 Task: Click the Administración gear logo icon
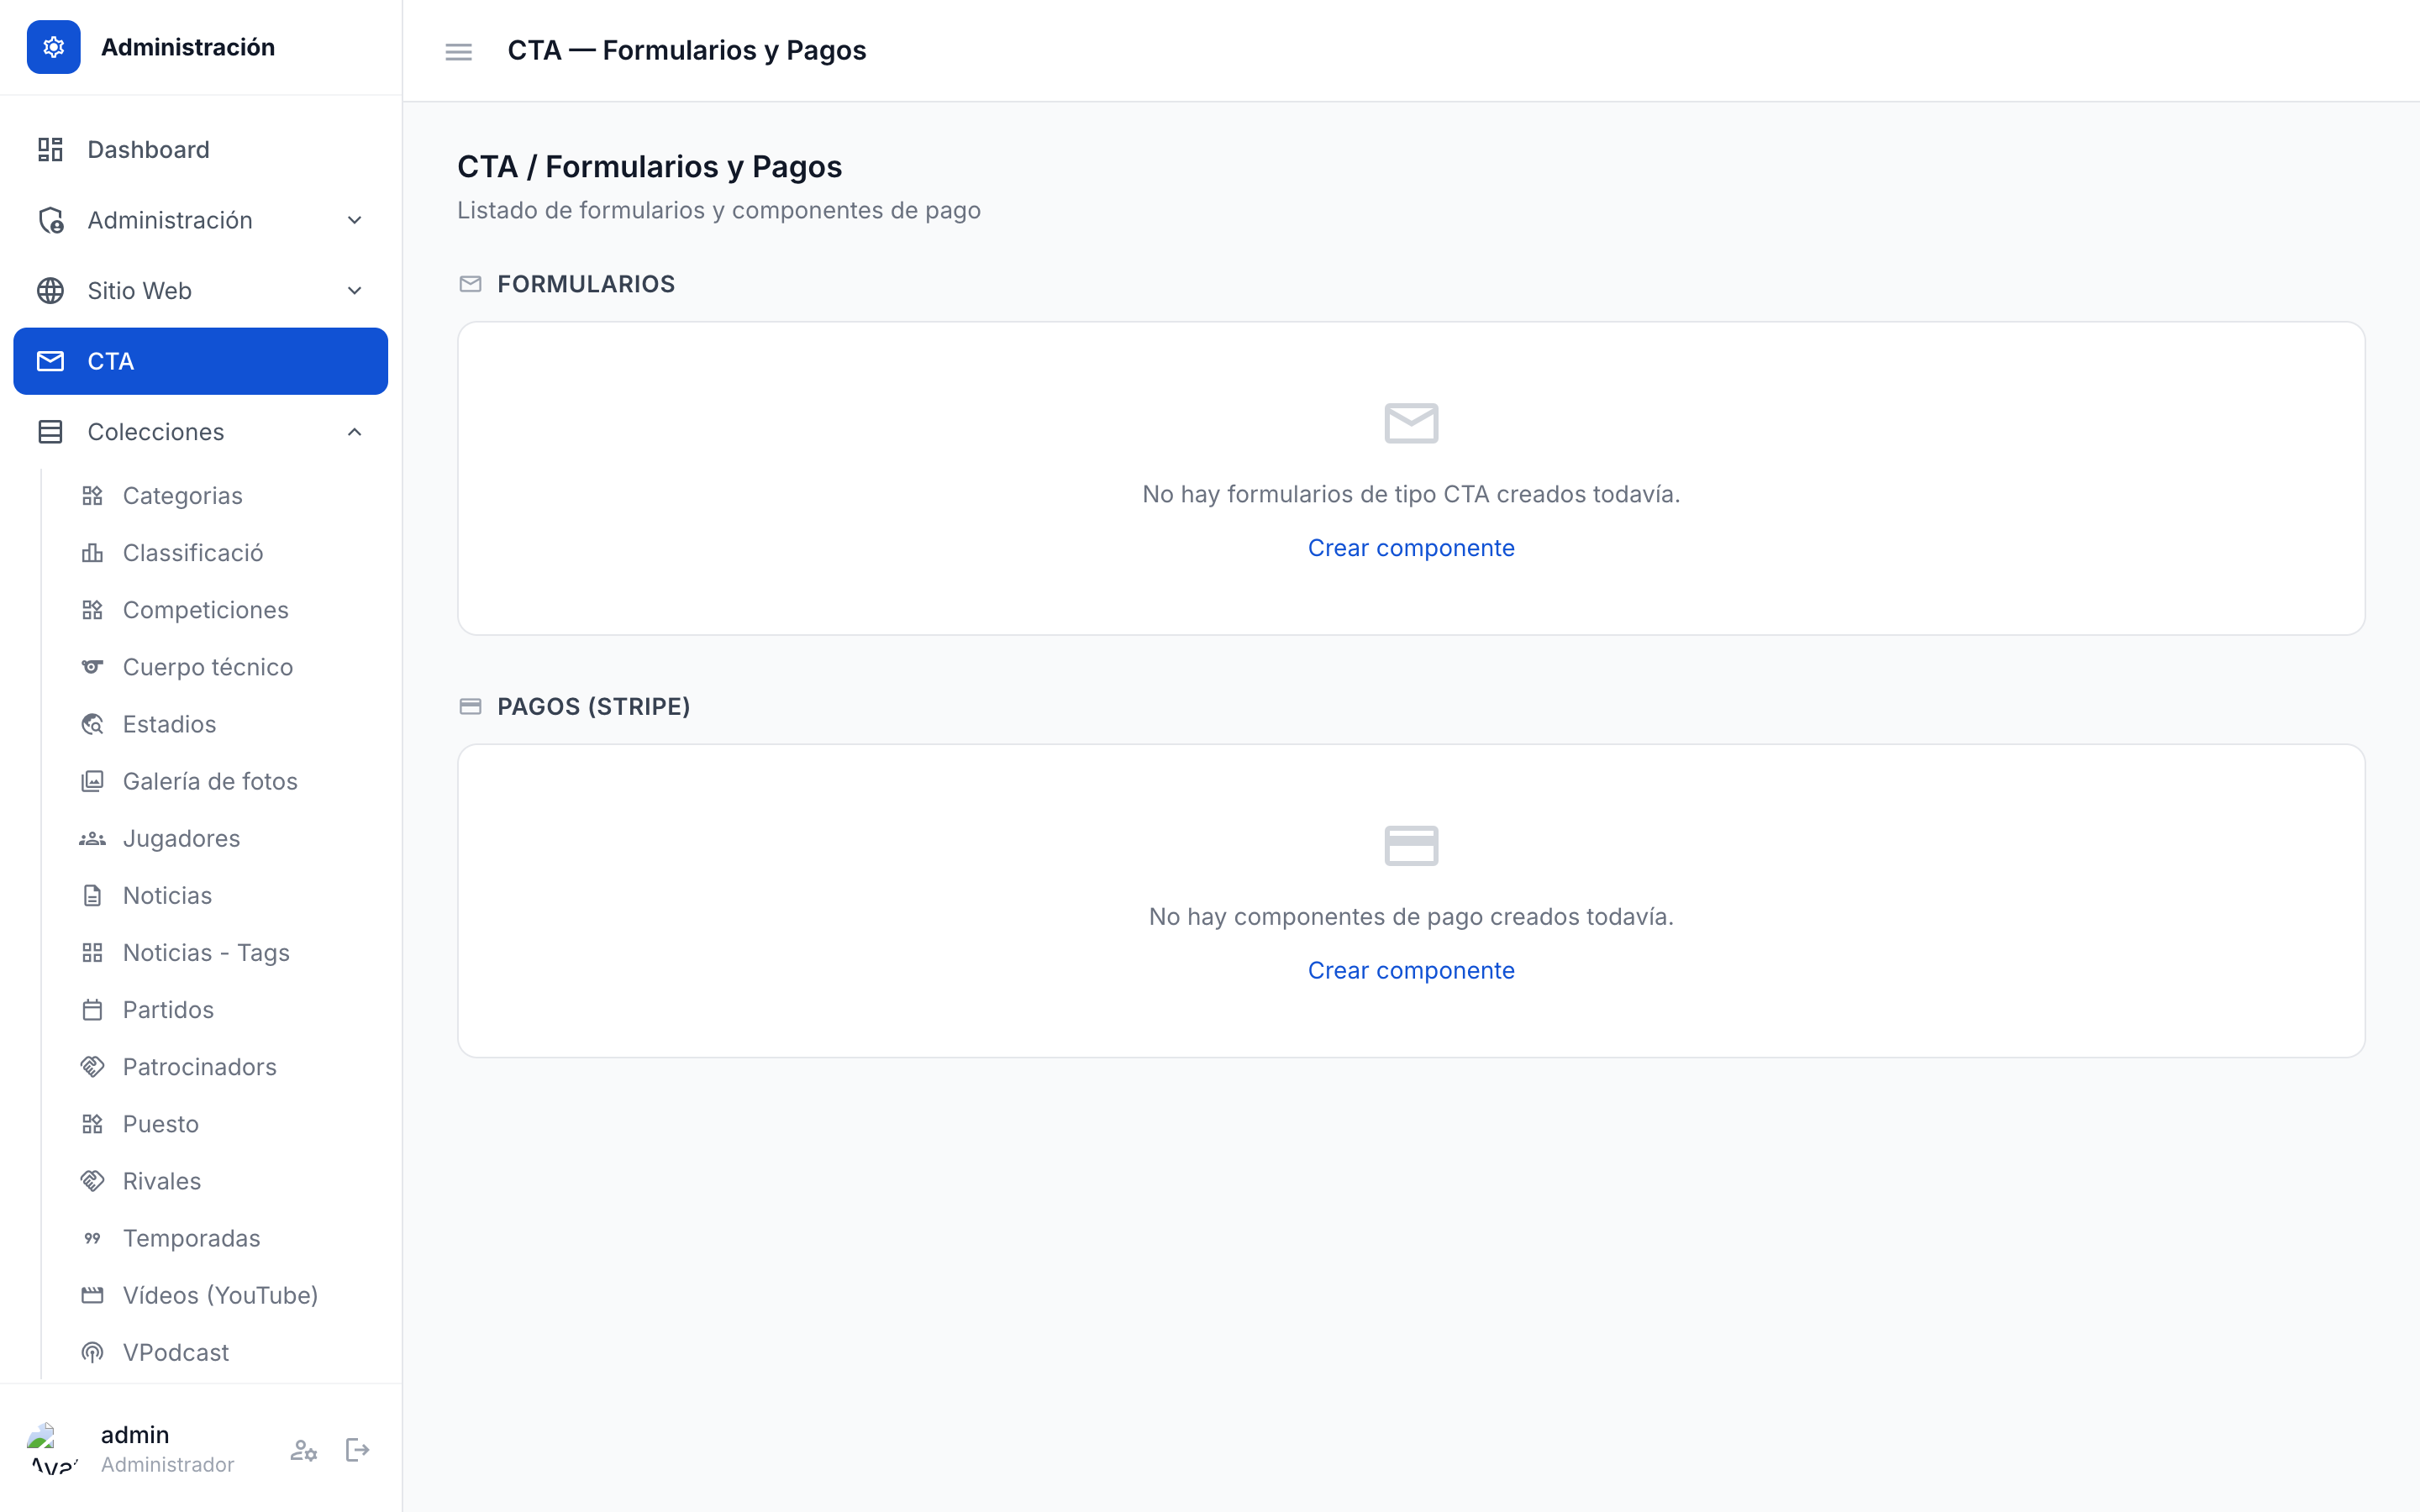tap(54, 47)
